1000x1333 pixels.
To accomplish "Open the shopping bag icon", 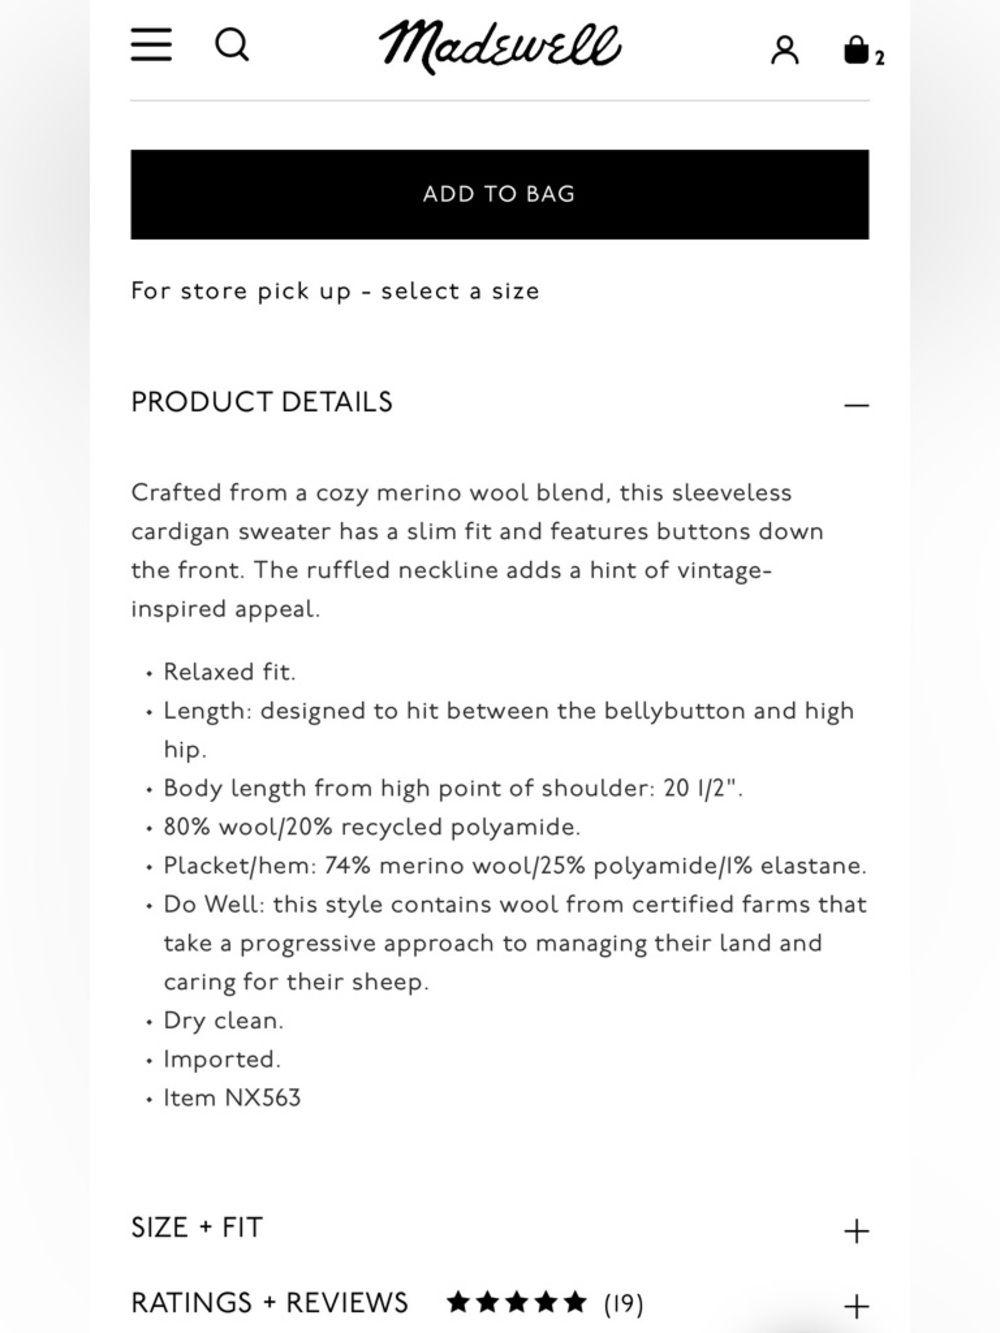I will (x=856, y=49).
